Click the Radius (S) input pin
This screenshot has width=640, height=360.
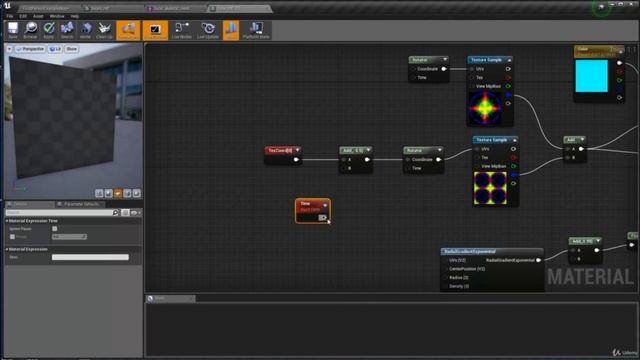445,278
